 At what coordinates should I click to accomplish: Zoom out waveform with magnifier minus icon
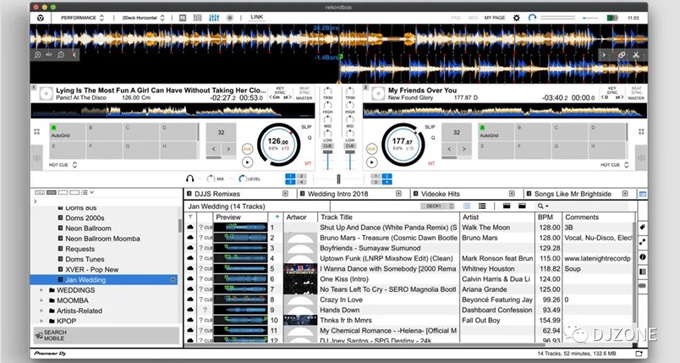(61, 55)
